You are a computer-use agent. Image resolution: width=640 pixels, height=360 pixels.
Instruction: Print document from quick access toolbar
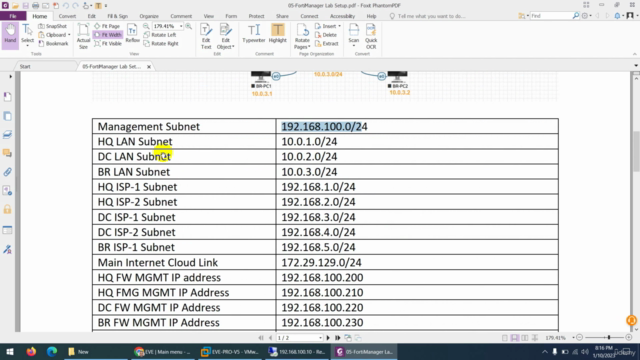click(x=36, y=6)
